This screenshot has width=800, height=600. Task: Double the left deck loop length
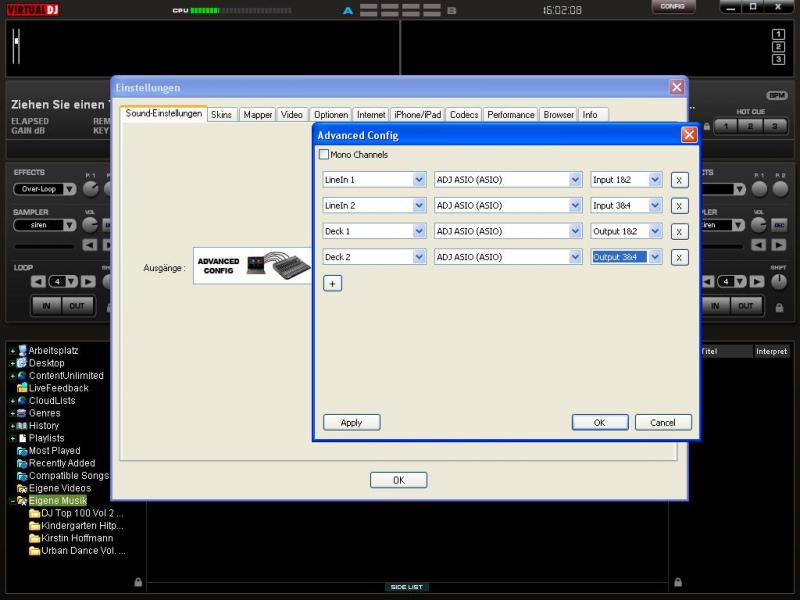click(88, 282)
